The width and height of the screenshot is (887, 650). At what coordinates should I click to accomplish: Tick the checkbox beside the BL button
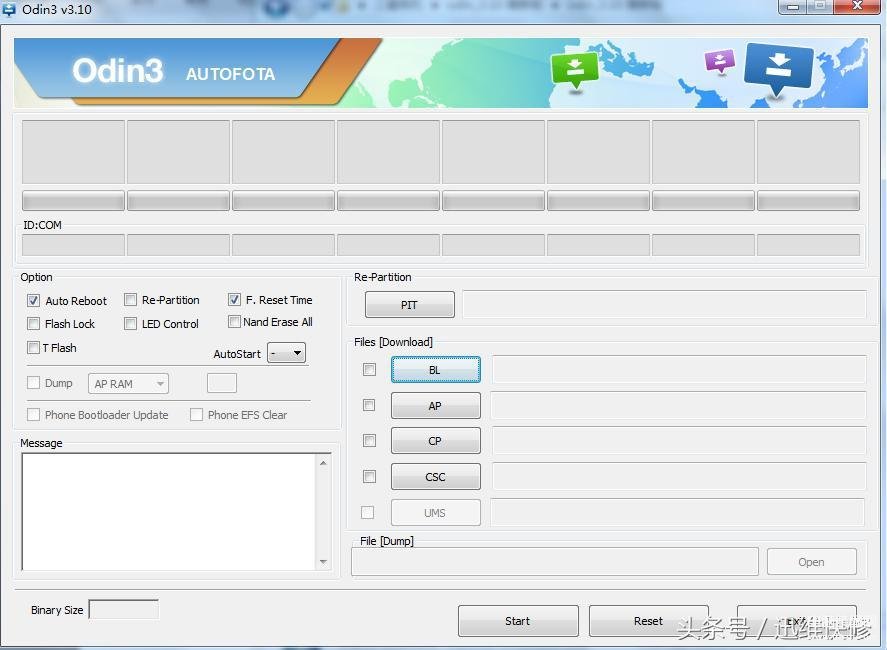pos(369,369)
